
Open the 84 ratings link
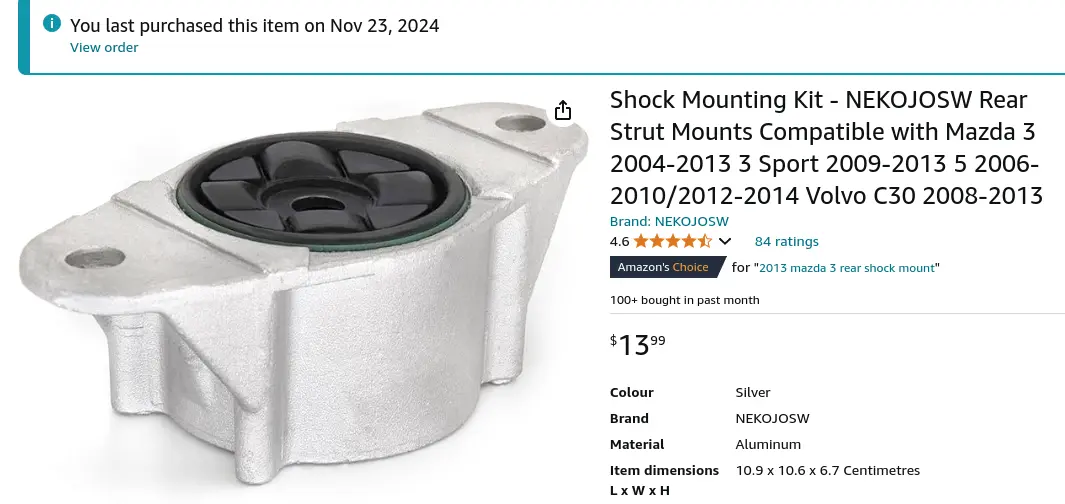click(786, 241)
